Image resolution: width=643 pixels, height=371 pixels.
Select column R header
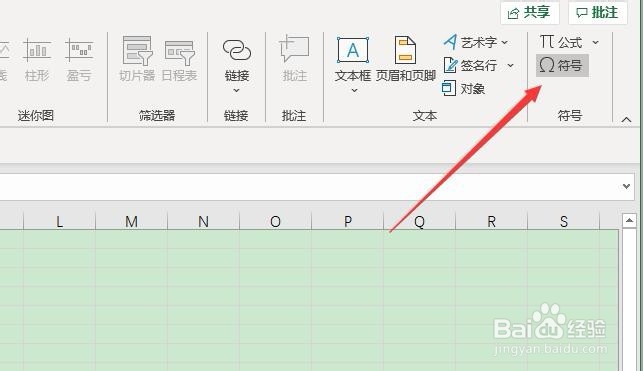[491, 221]
